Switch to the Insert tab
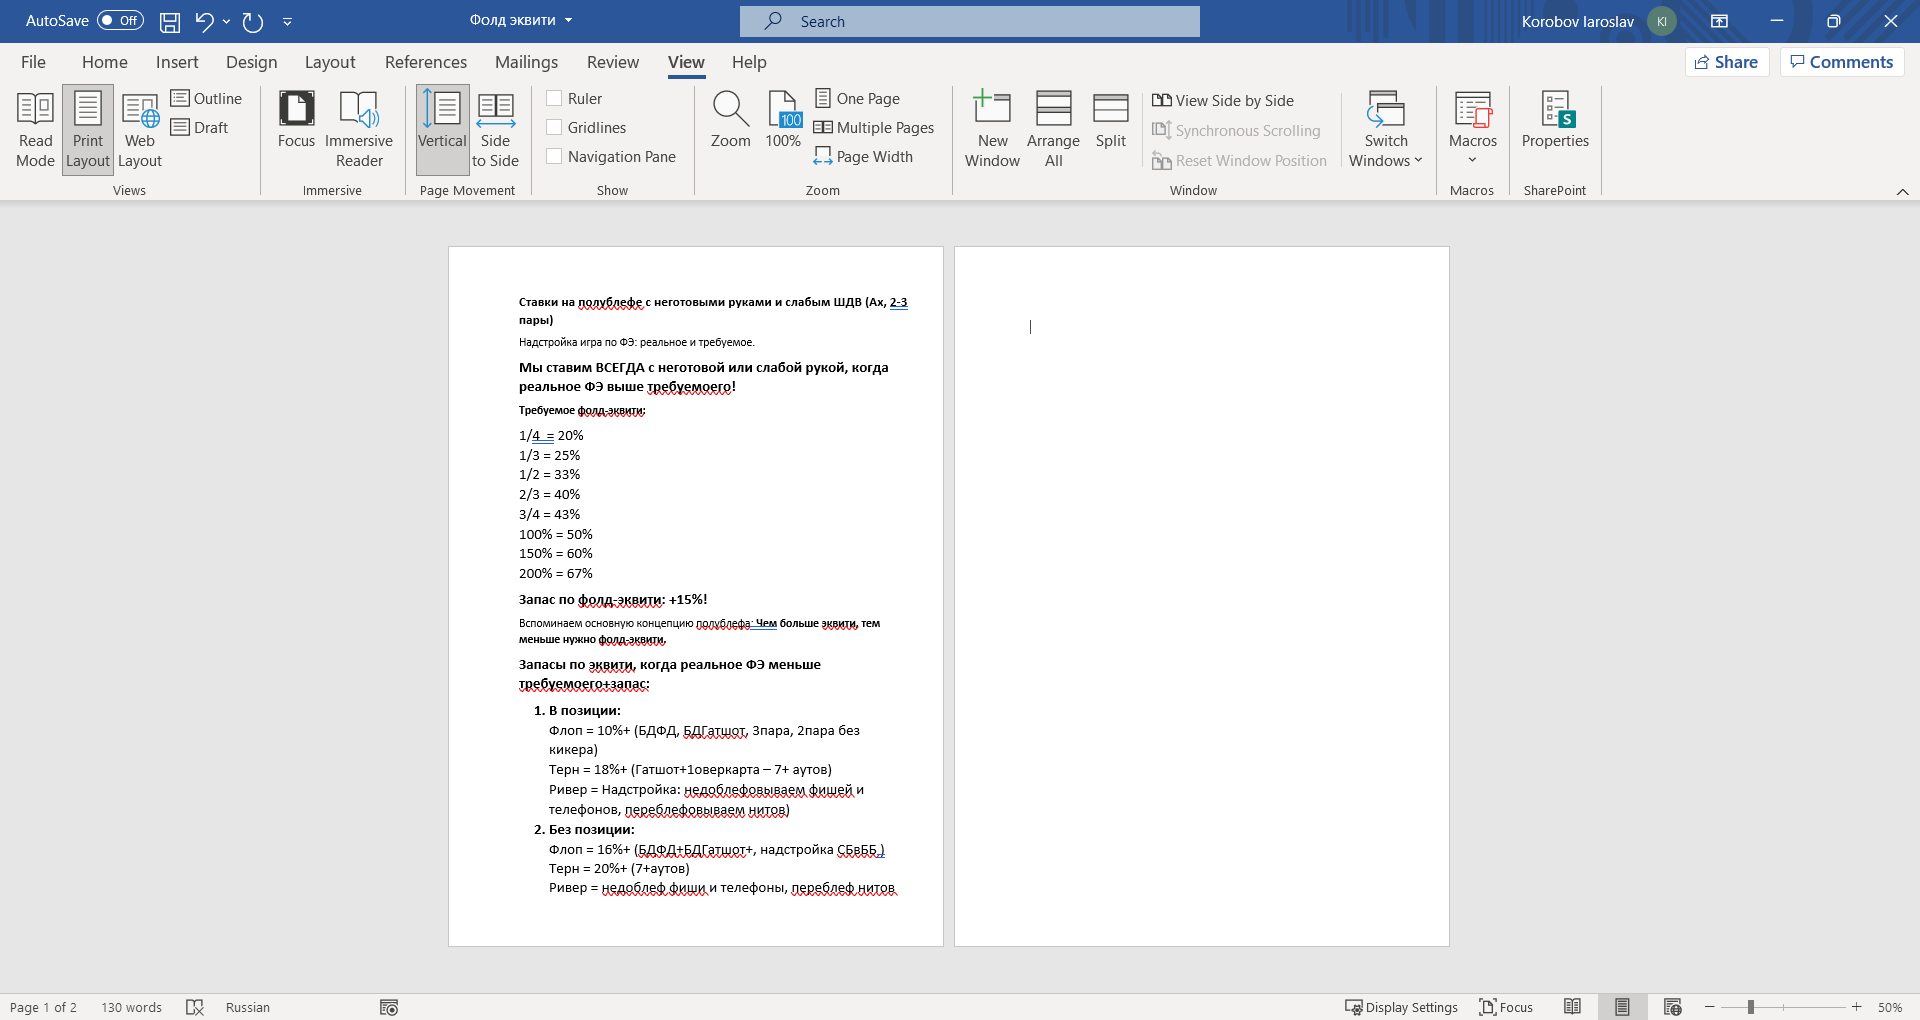The image size is (1920, 1020). (x=177, y=62)
